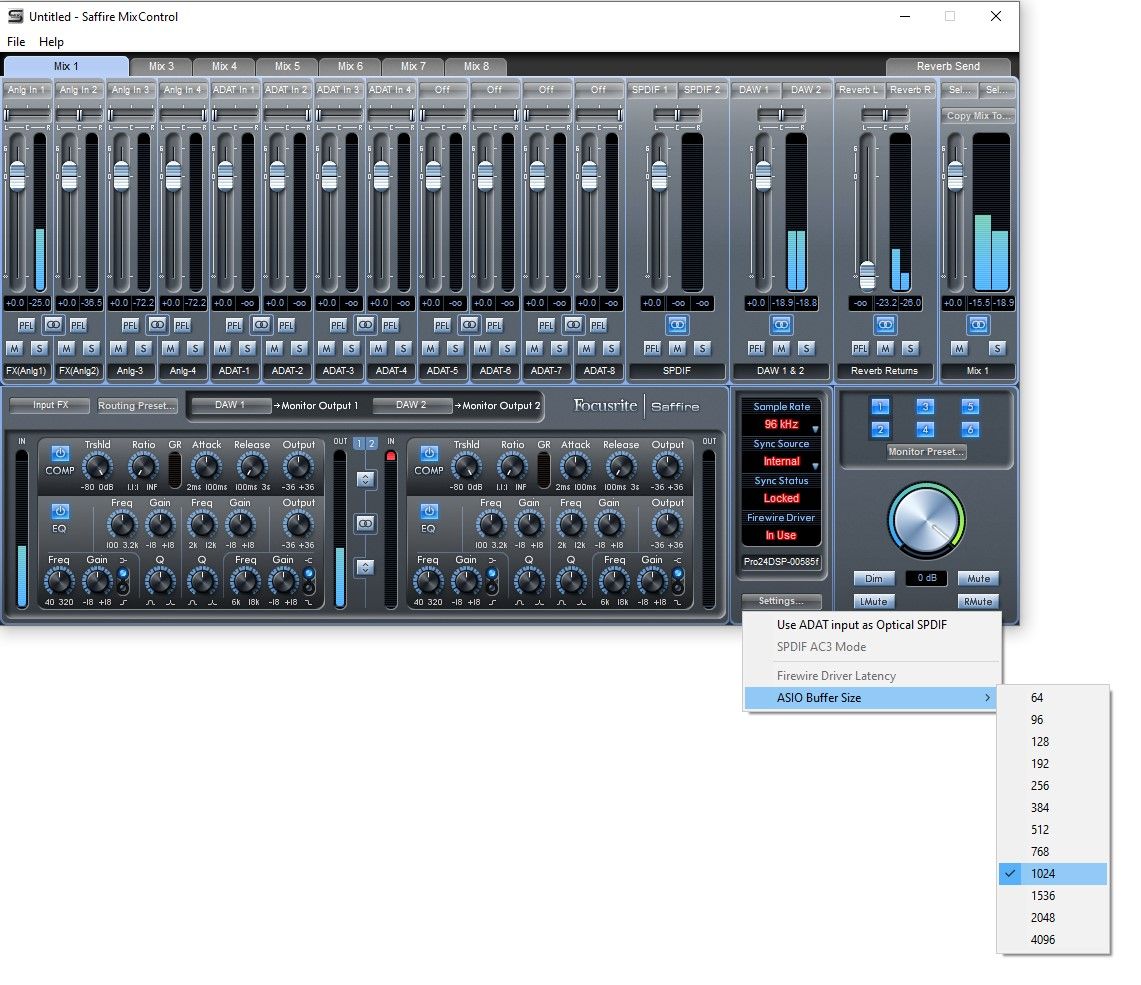
Task: Toggle the right channel EQ power button
Action: tap(429, 511)
